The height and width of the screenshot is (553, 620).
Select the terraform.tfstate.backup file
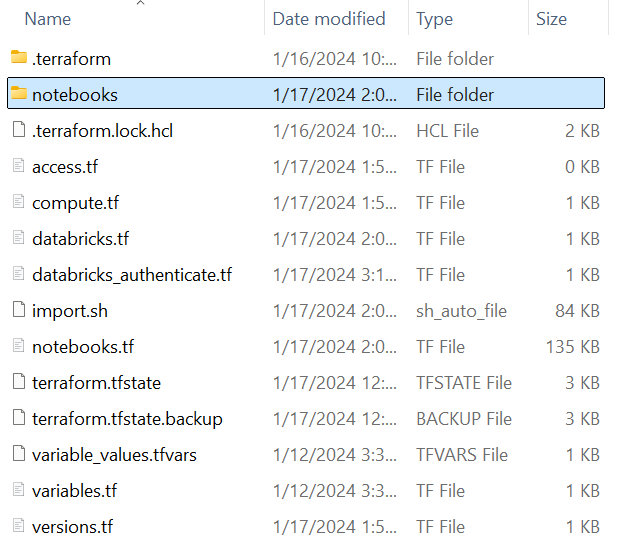click(x=126, y=419)
